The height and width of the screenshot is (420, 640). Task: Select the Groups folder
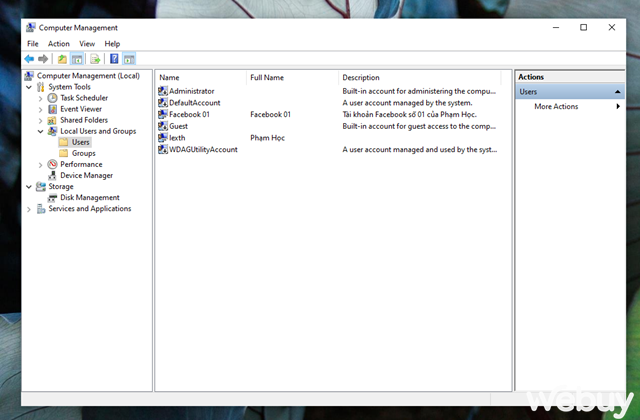pyautogui.click(x=83, y=153)
